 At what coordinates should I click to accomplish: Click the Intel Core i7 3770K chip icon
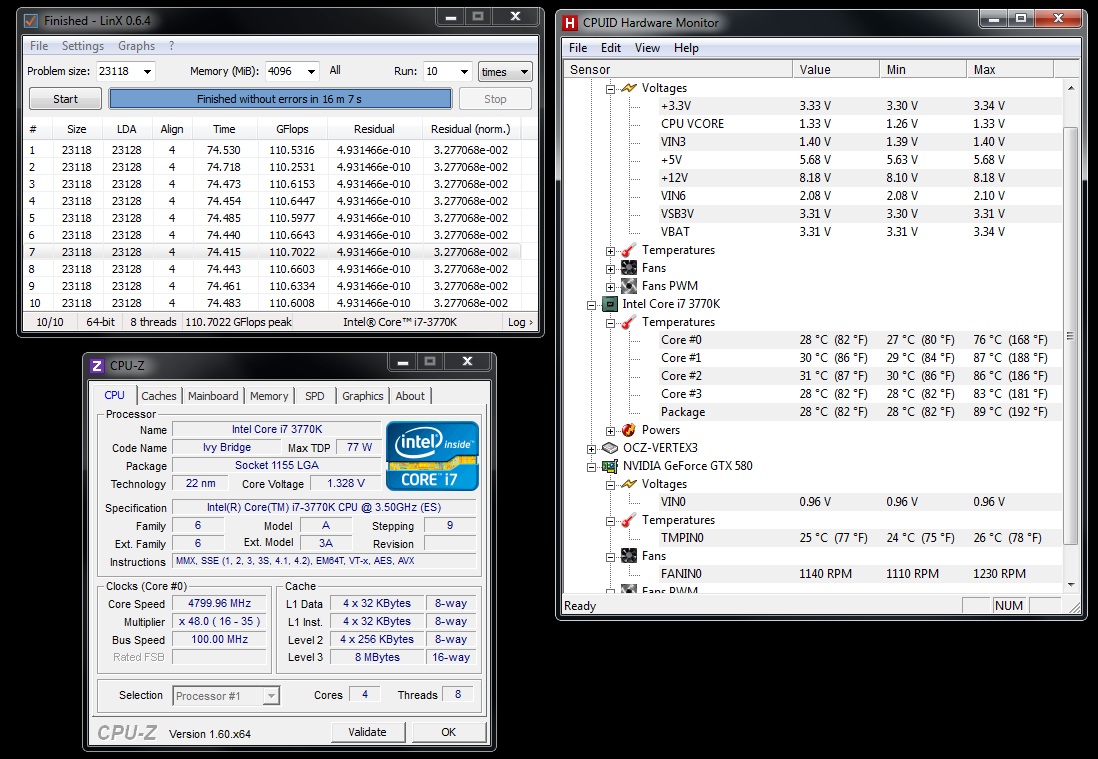[x=609, y=304]
